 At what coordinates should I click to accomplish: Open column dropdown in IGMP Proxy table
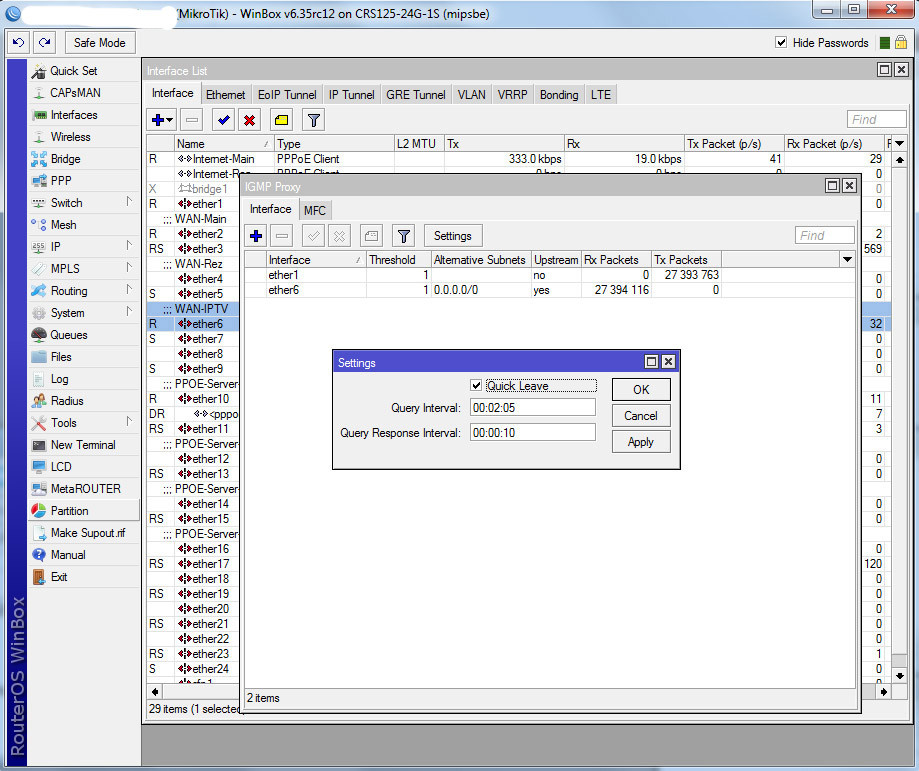(x=847, y=260)
